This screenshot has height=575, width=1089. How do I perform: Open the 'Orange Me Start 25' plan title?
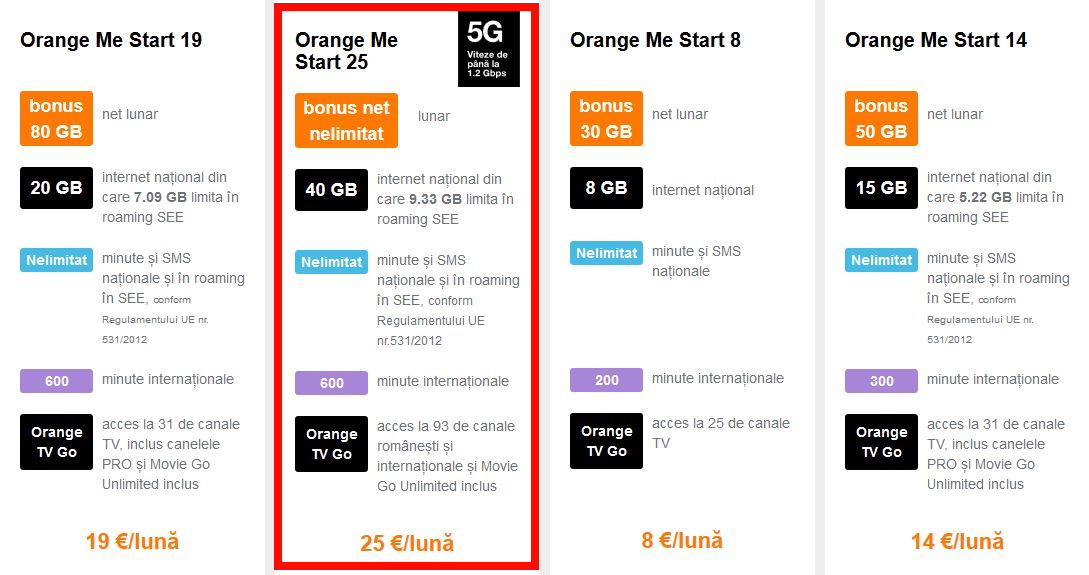click(x=346, y=51)
